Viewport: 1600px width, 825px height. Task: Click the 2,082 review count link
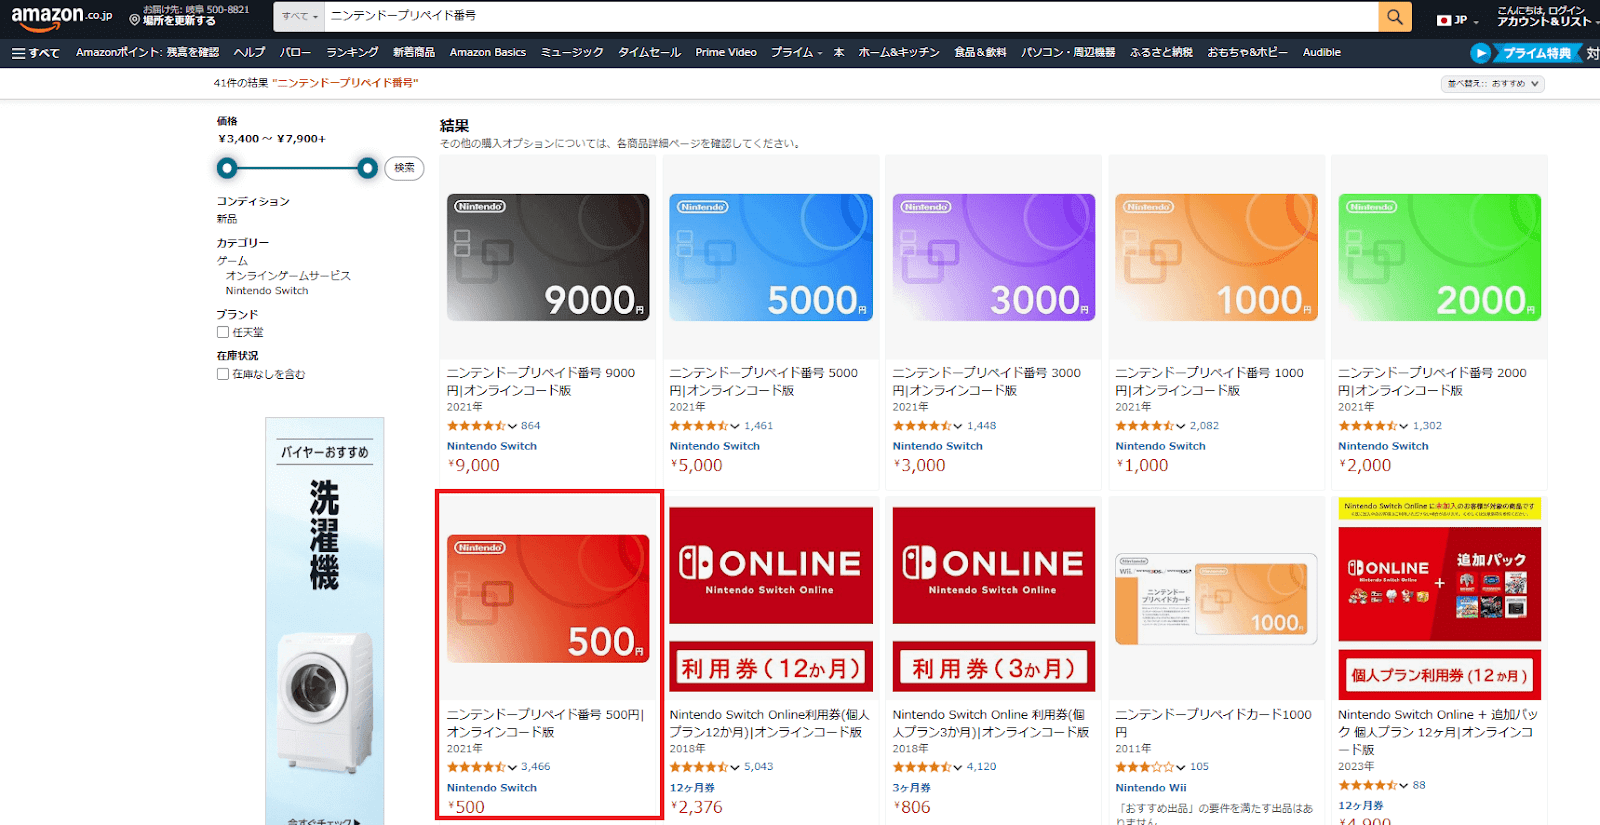(1204, 426)
